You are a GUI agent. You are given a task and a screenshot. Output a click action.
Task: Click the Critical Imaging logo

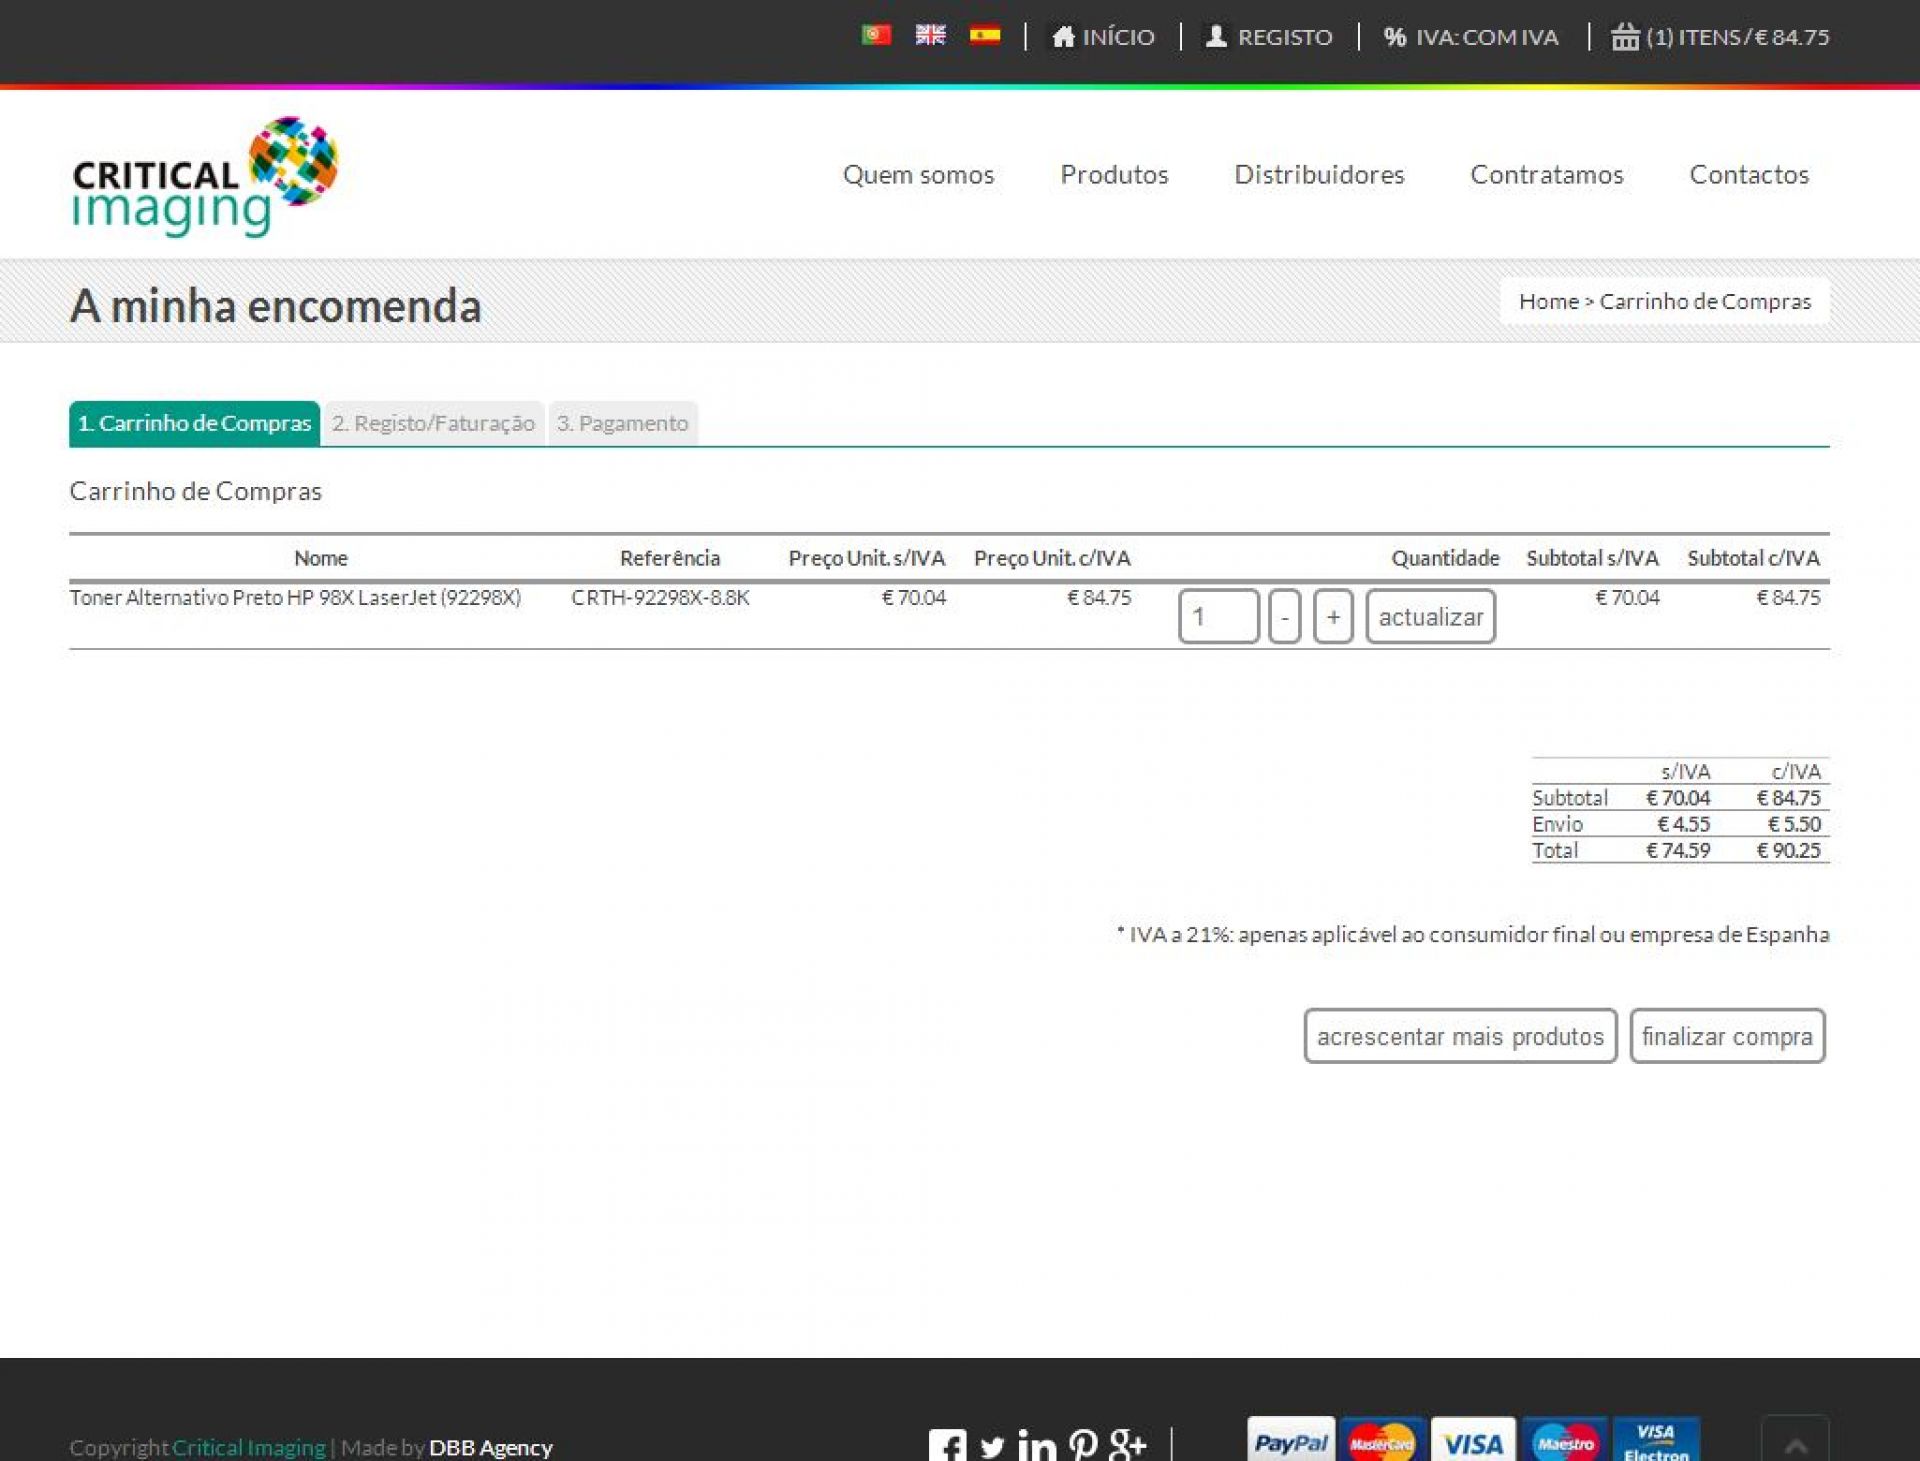click(x=205, y=177)
